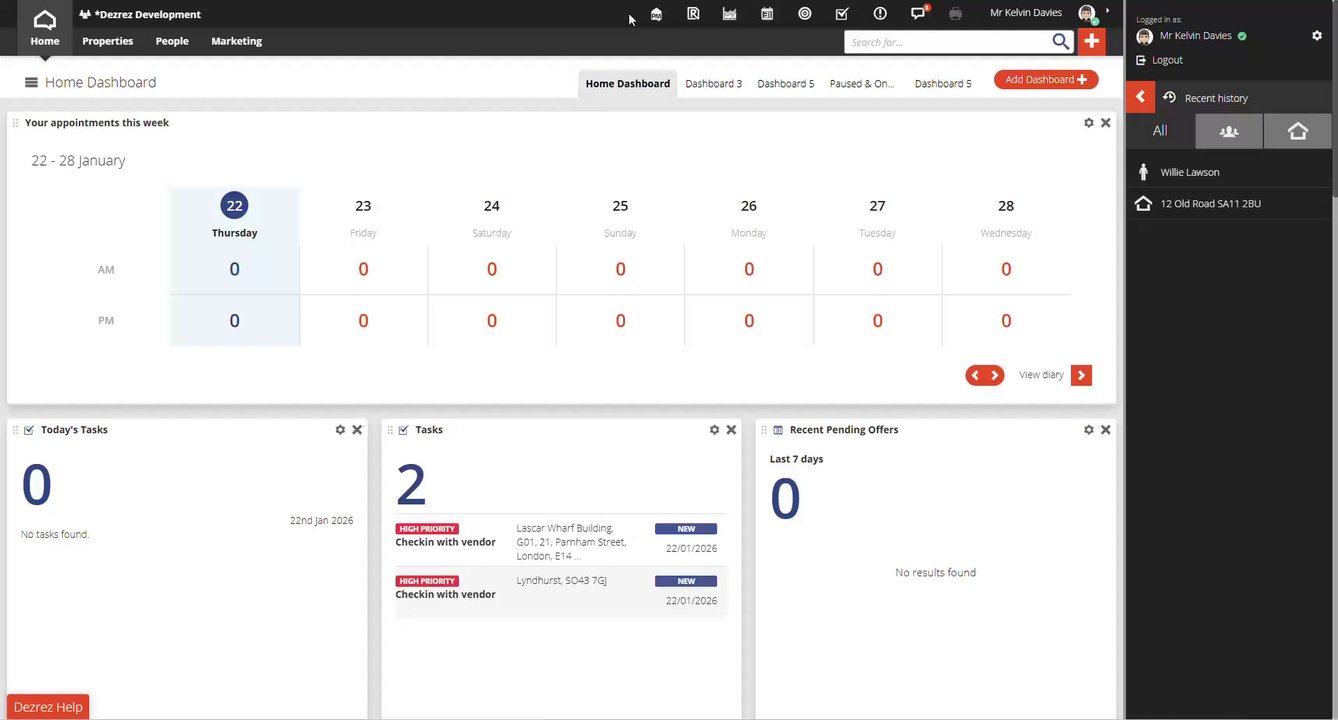
Task: Close the Tasks widget
Action: (x=731, y=430)
